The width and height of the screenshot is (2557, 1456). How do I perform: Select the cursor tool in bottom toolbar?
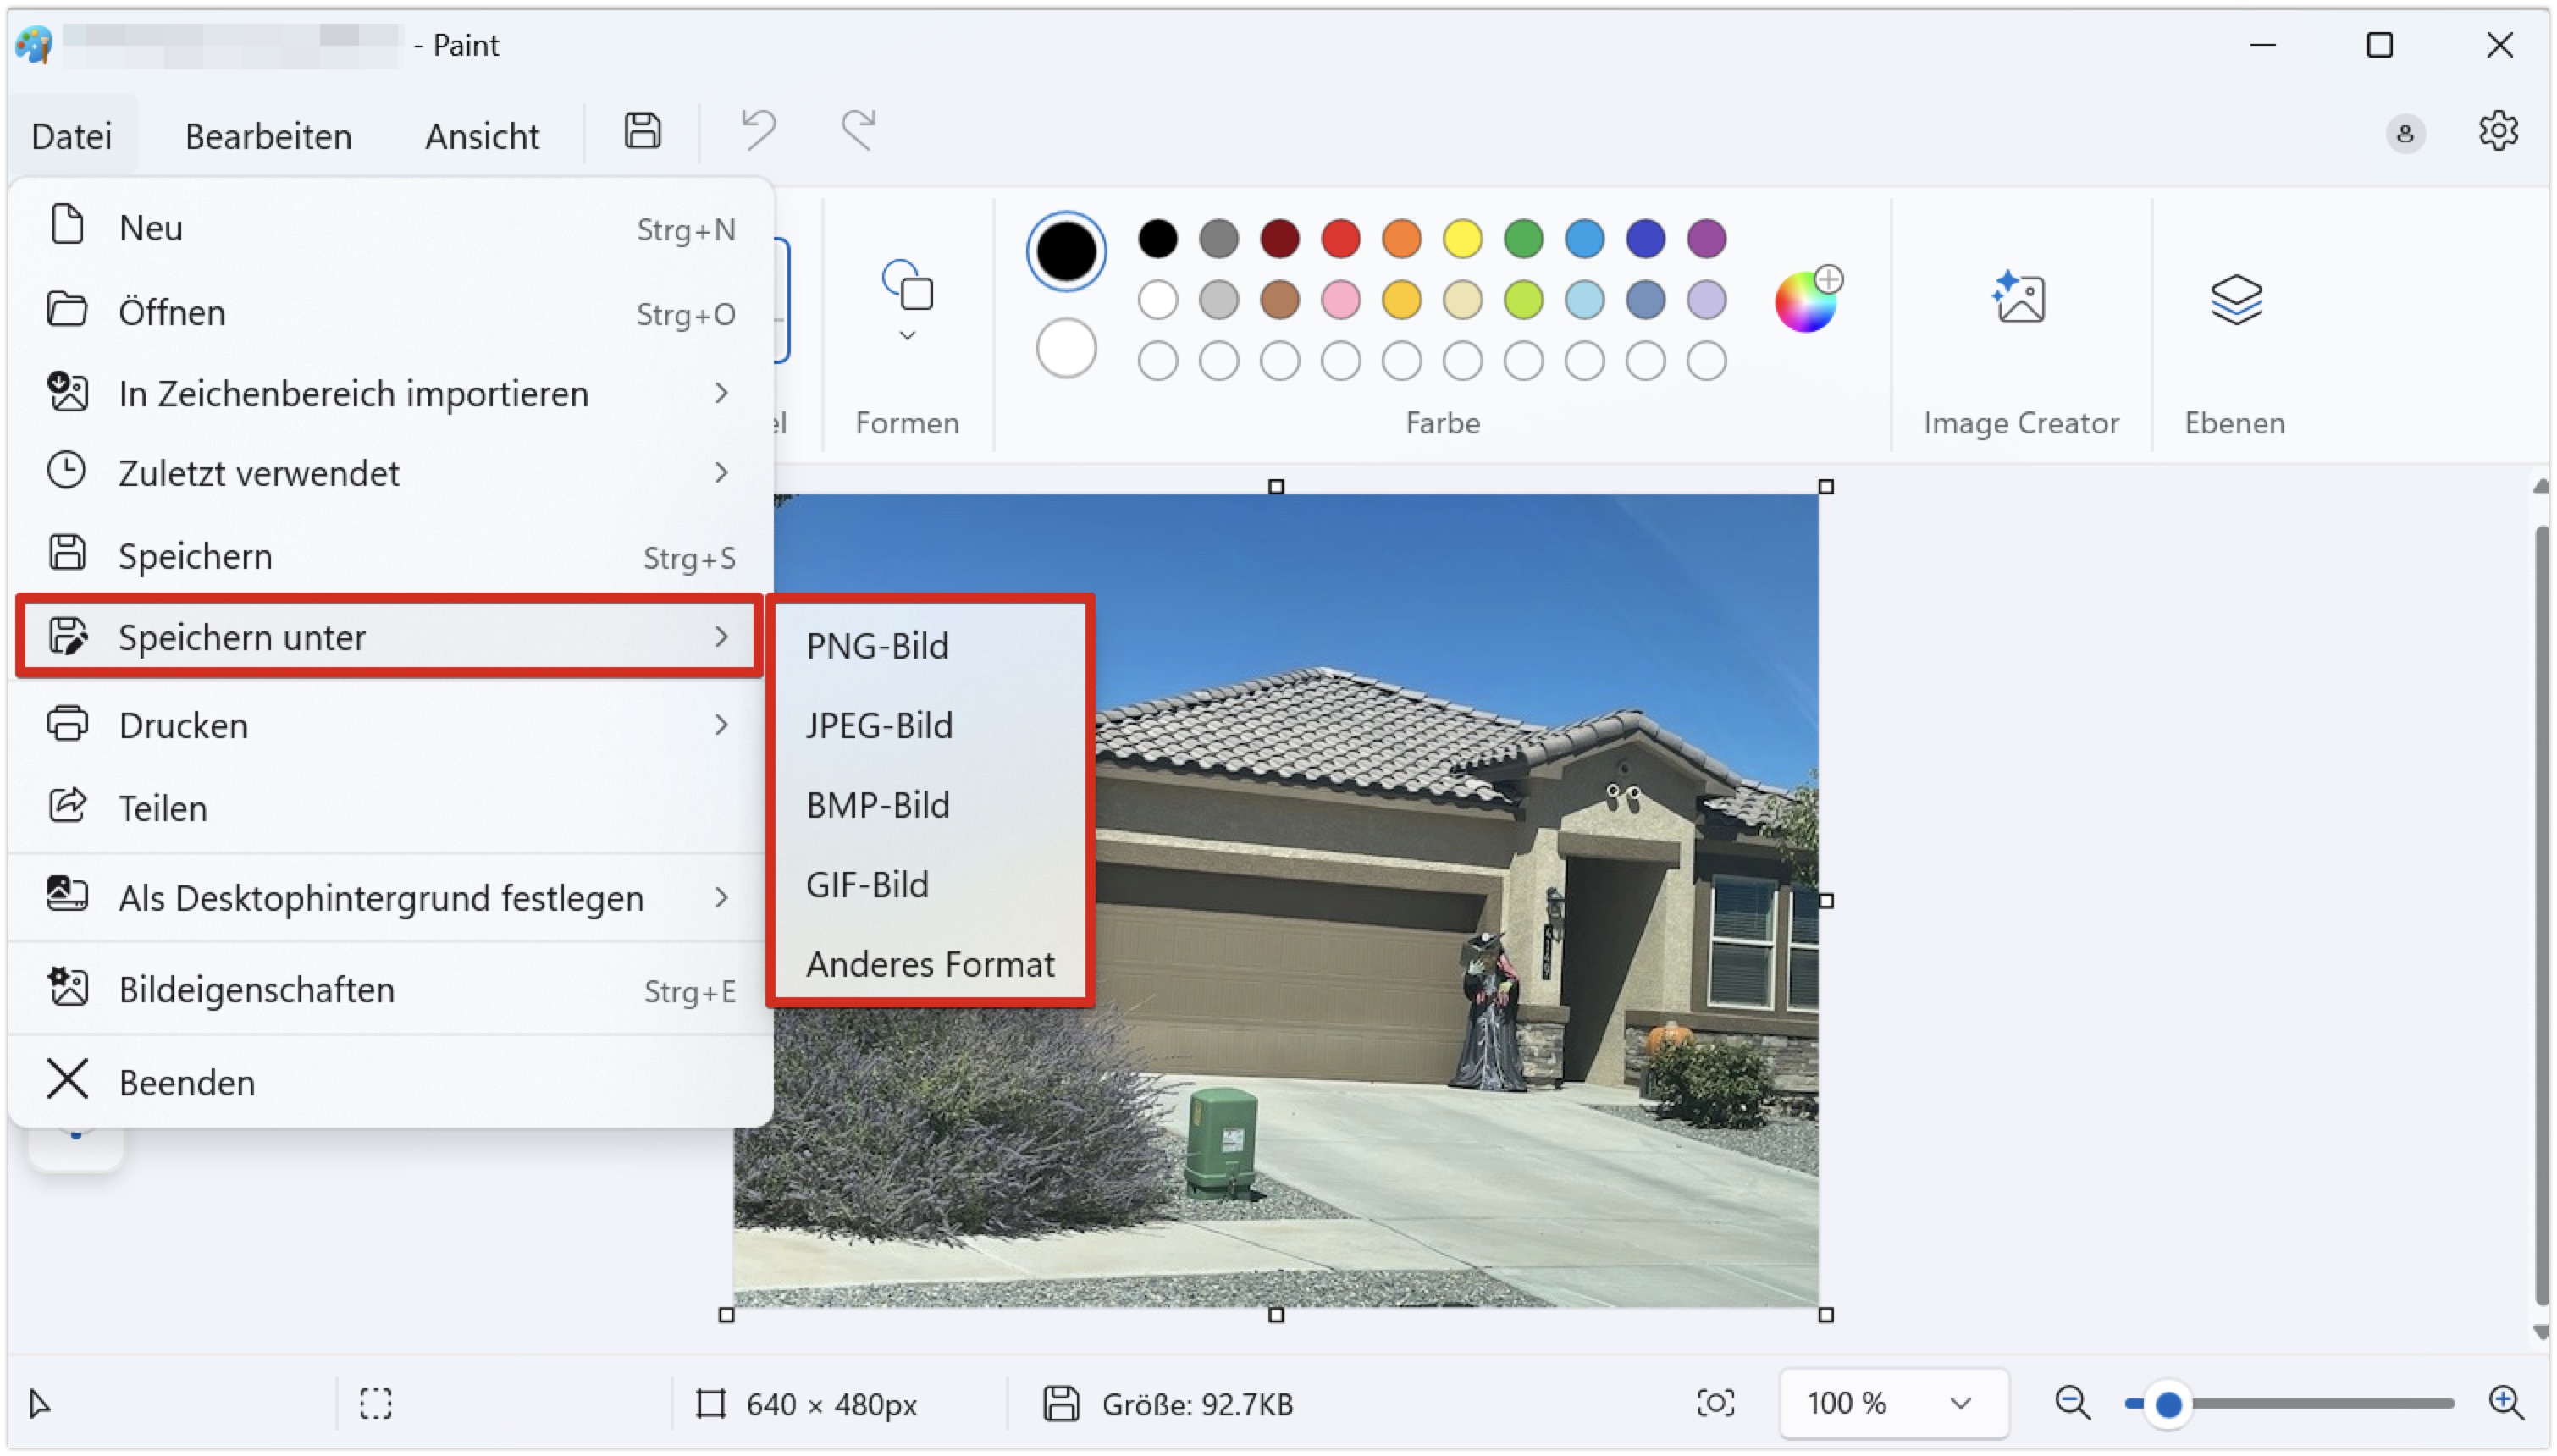40,1403
